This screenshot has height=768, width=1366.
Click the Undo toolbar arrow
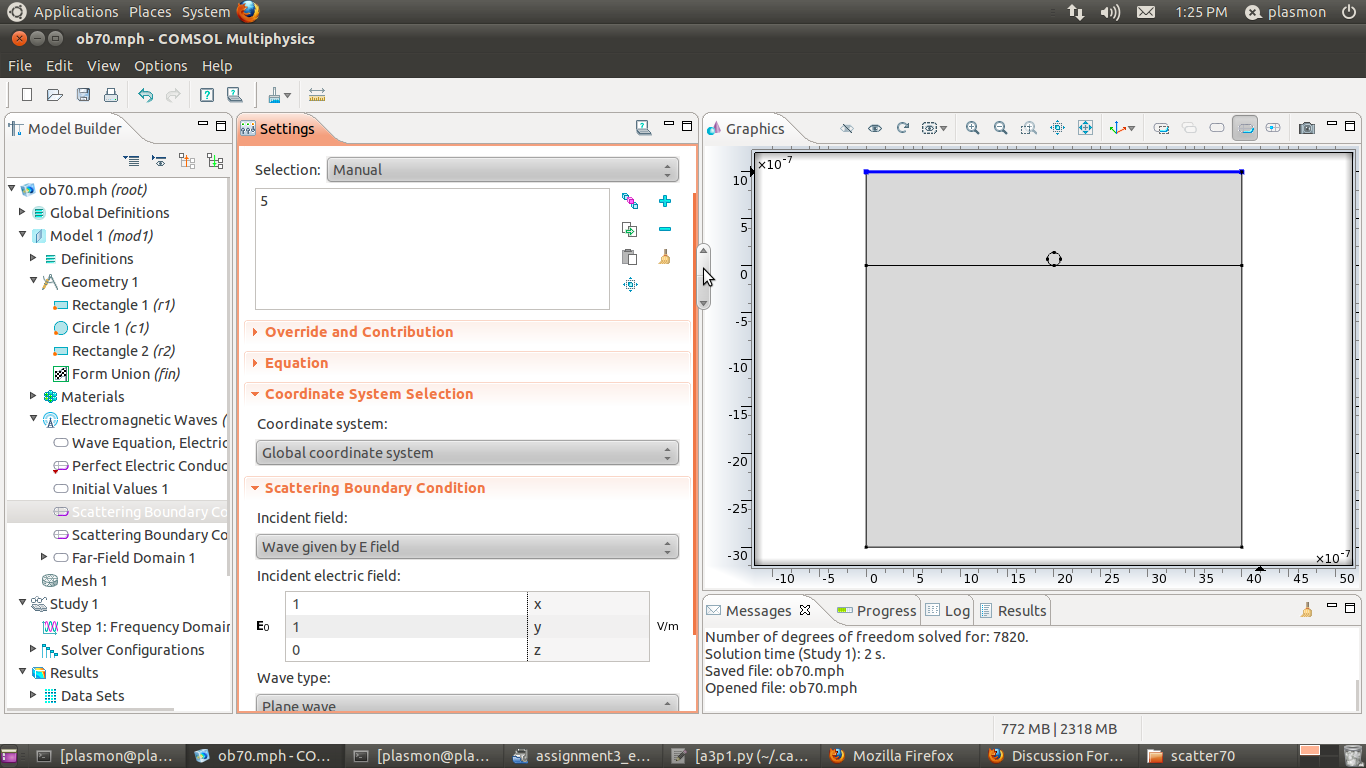[x=146, y=95]
